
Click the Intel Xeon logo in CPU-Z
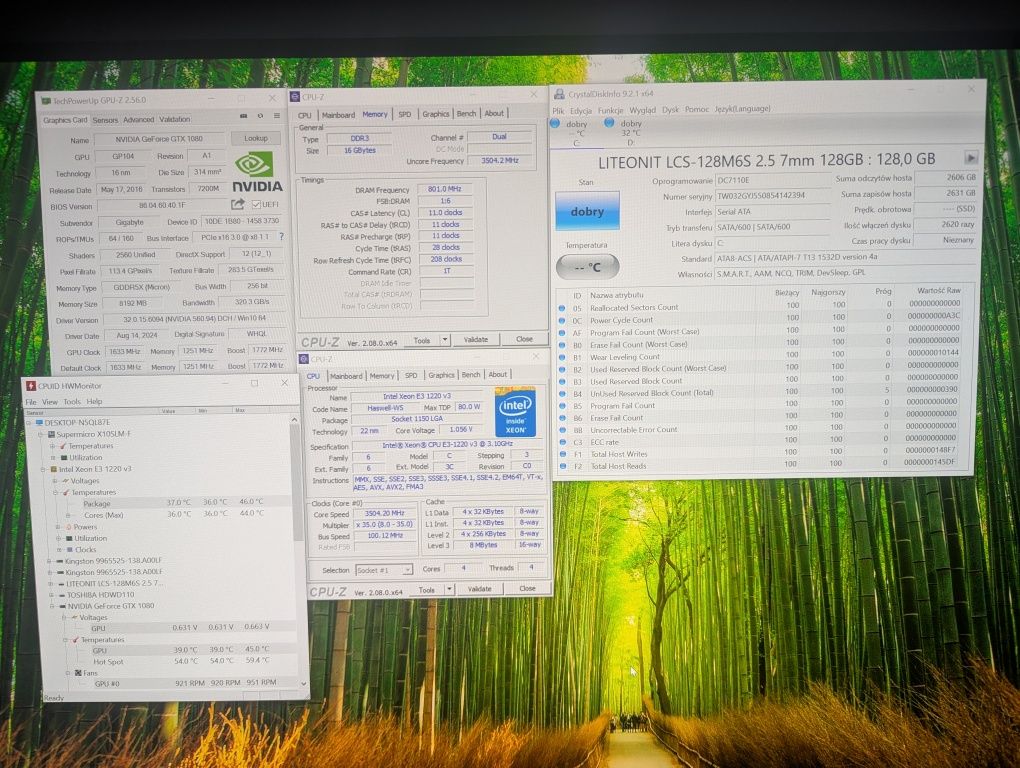pos(516,414)
